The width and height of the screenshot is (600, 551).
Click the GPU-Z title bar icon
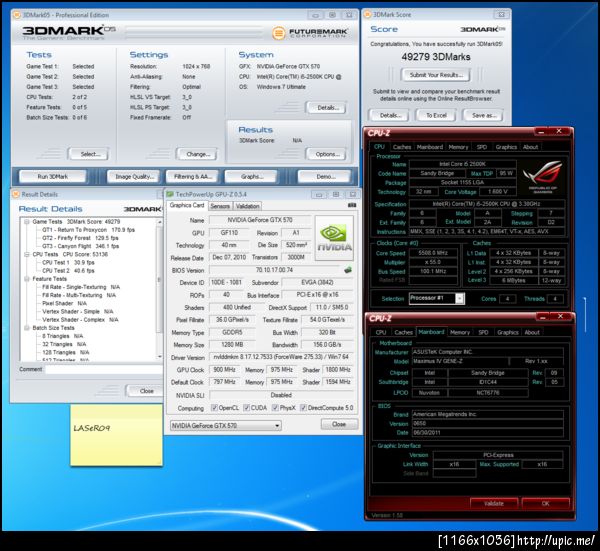click(x=170, y=194)
